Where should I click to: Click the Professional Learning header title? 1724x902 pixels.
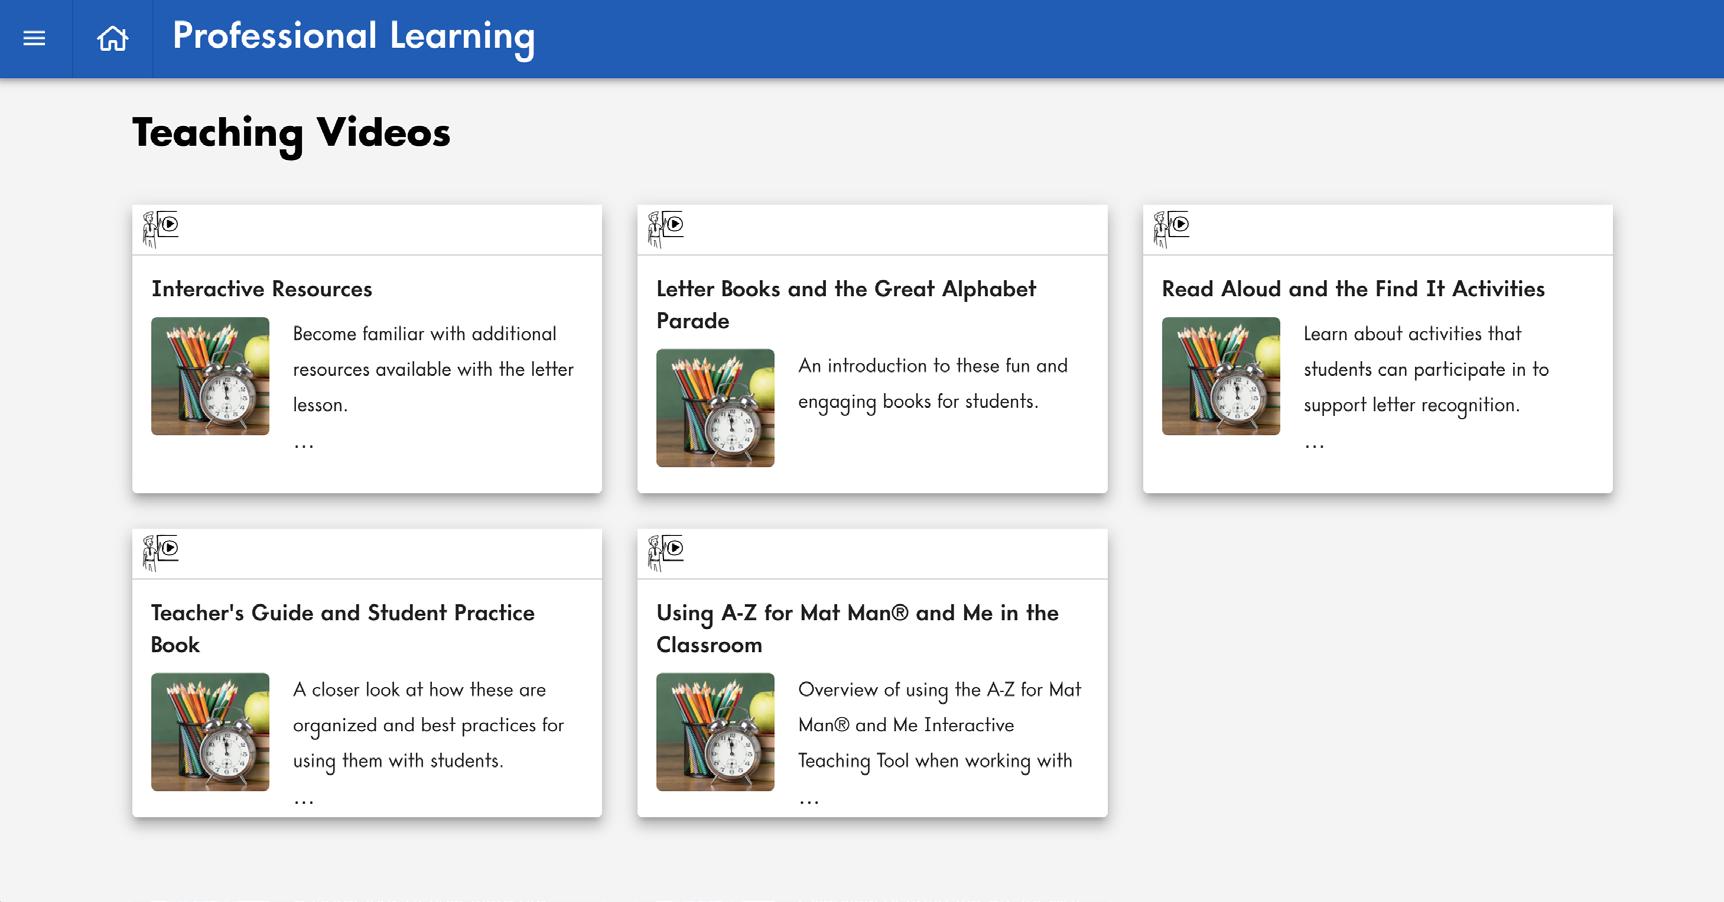353,37
